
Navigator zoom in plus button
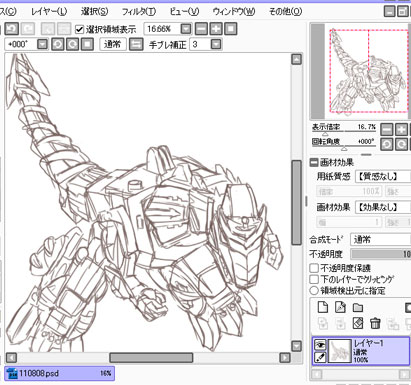(x=401, y=130)
